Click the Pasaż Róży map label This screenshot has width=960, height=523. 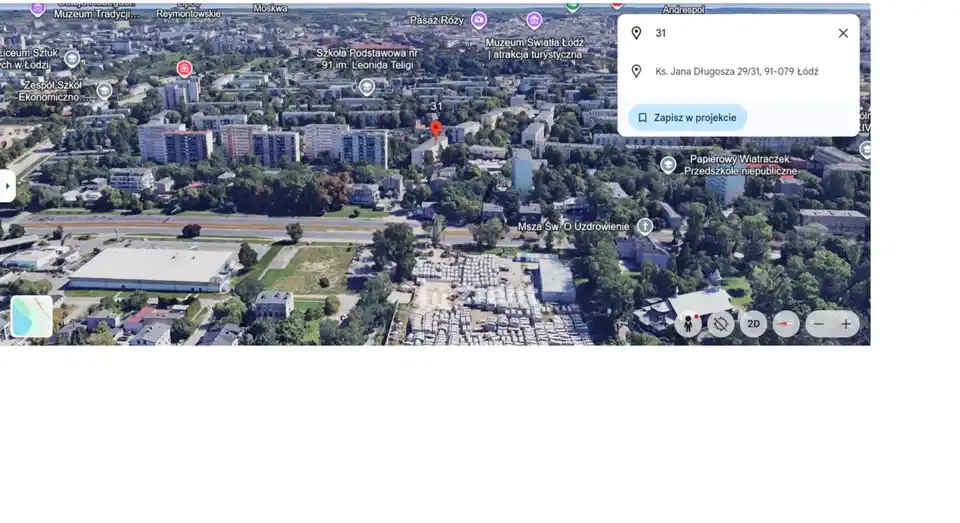[x=437, y=20]
